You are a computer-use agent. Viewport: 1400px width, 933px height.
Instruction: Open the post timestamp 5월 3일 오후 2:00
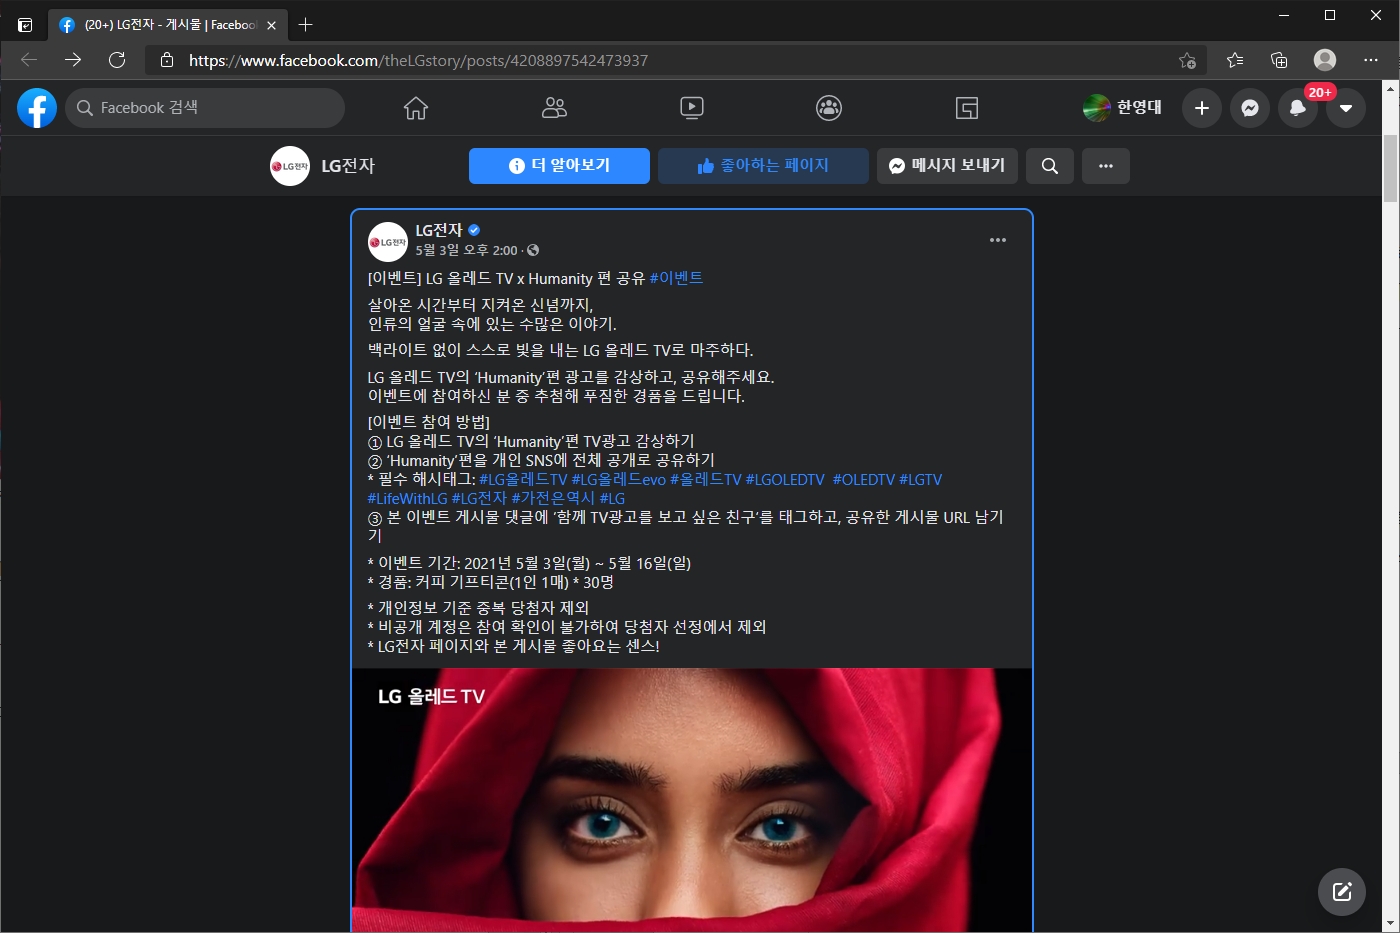coord(467,250)
